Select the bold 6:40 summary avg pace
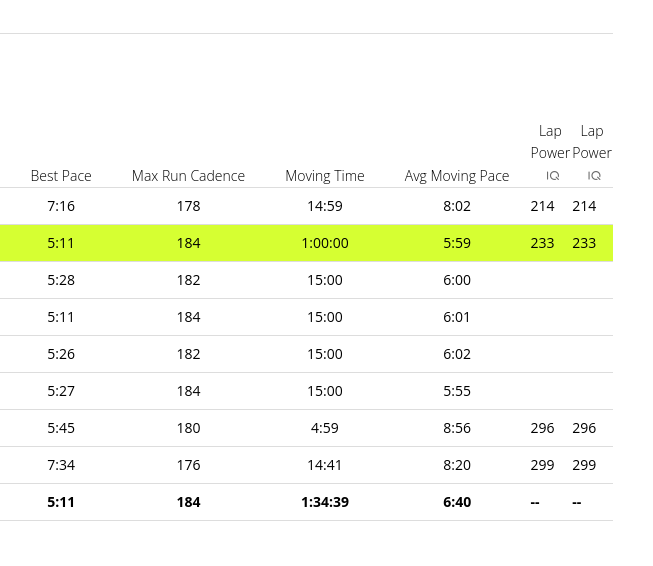The image size is (653, 566). tap(457, 503)
